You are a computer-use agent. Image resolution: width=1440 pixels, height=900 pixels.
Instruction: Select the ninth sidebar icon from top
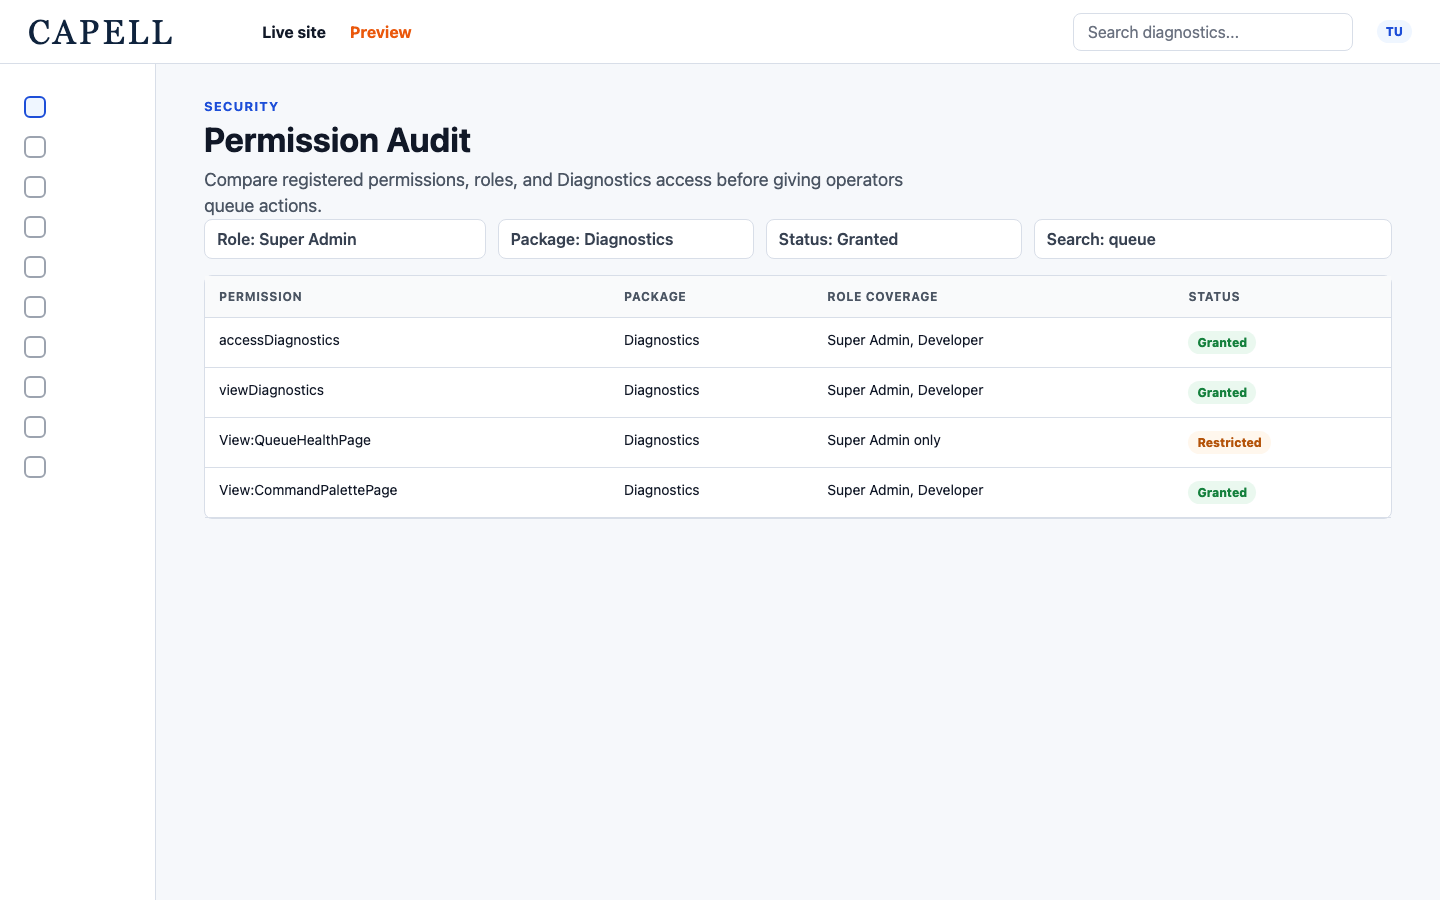pos(35,427)
